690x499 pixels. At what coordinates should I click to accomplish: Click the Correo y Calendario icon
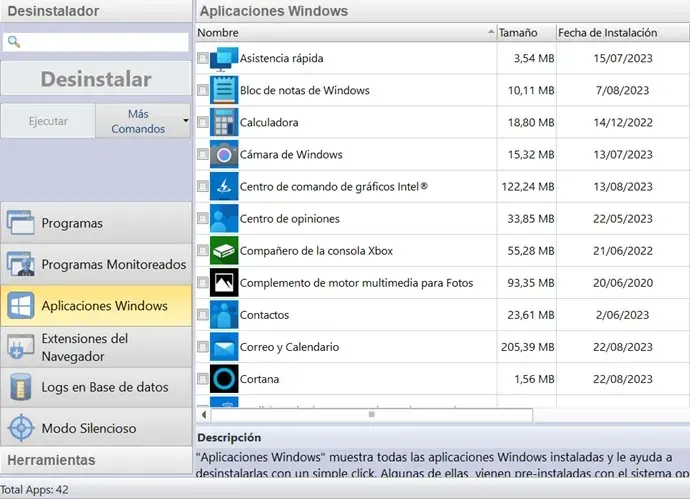click(224, 347)
